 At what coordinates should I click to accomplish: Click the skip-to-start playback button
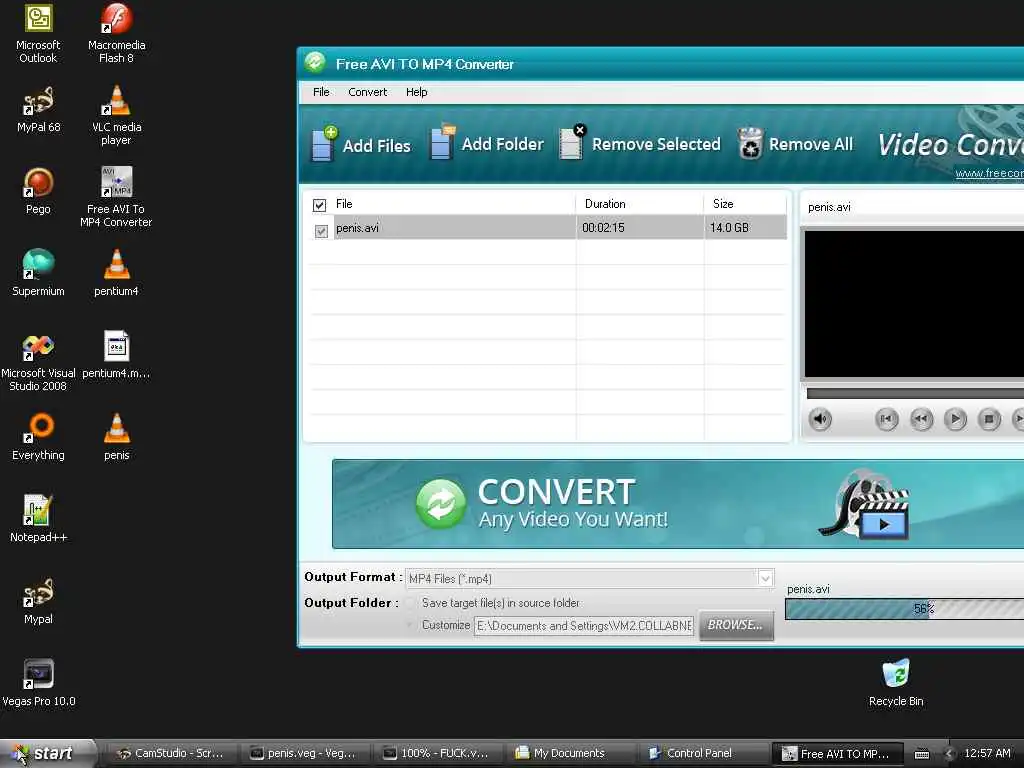point(886,419)
